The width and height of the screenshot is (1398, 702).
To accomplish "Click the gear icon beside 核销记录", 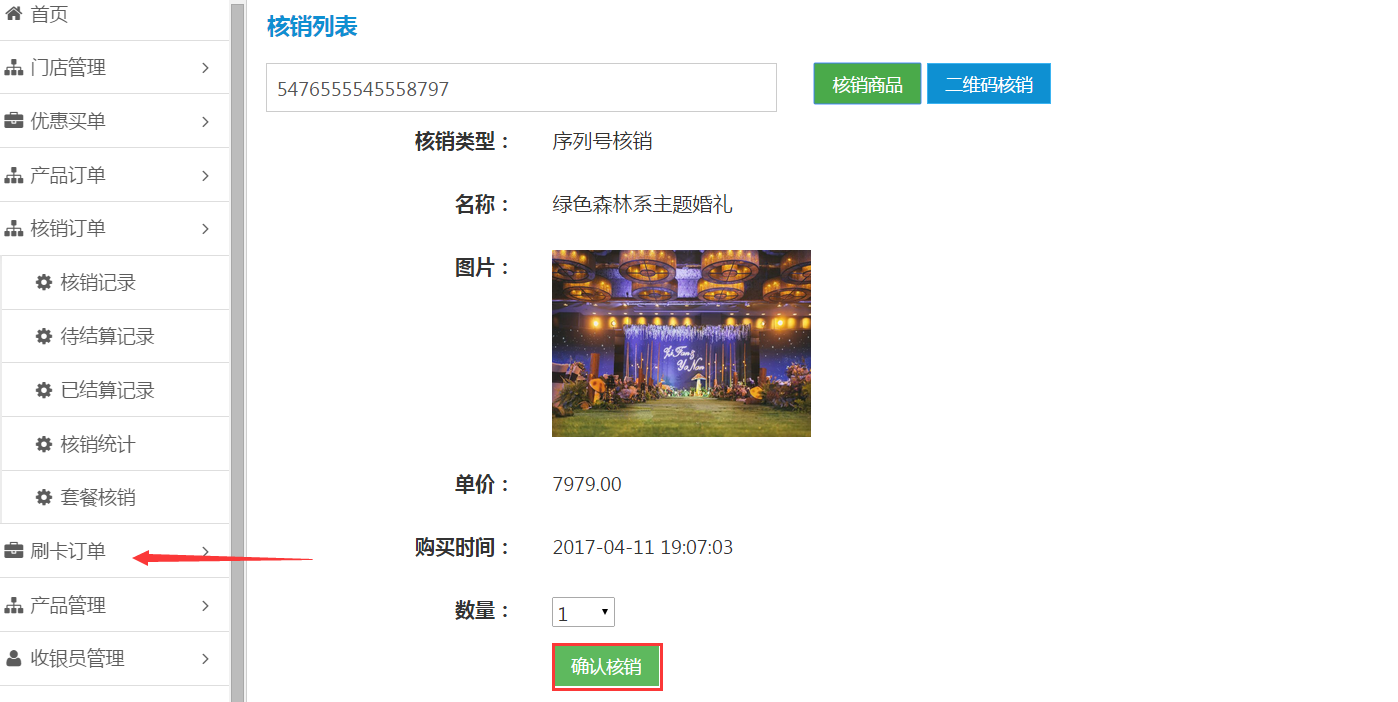I will pyautogui.click(x=44, y=282).
